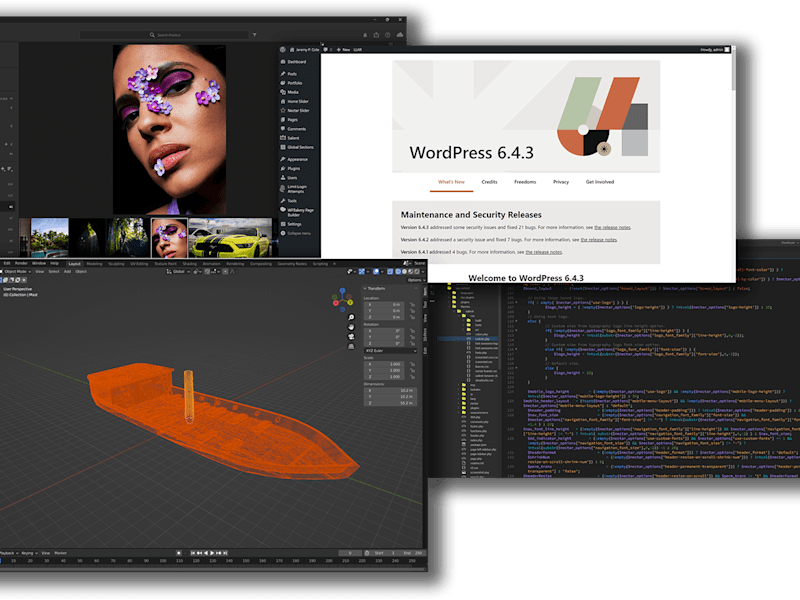Screen dimensions: 800x600
Task: Open release notes link for Version 6.4.3
Action: [x=612, y=228]
